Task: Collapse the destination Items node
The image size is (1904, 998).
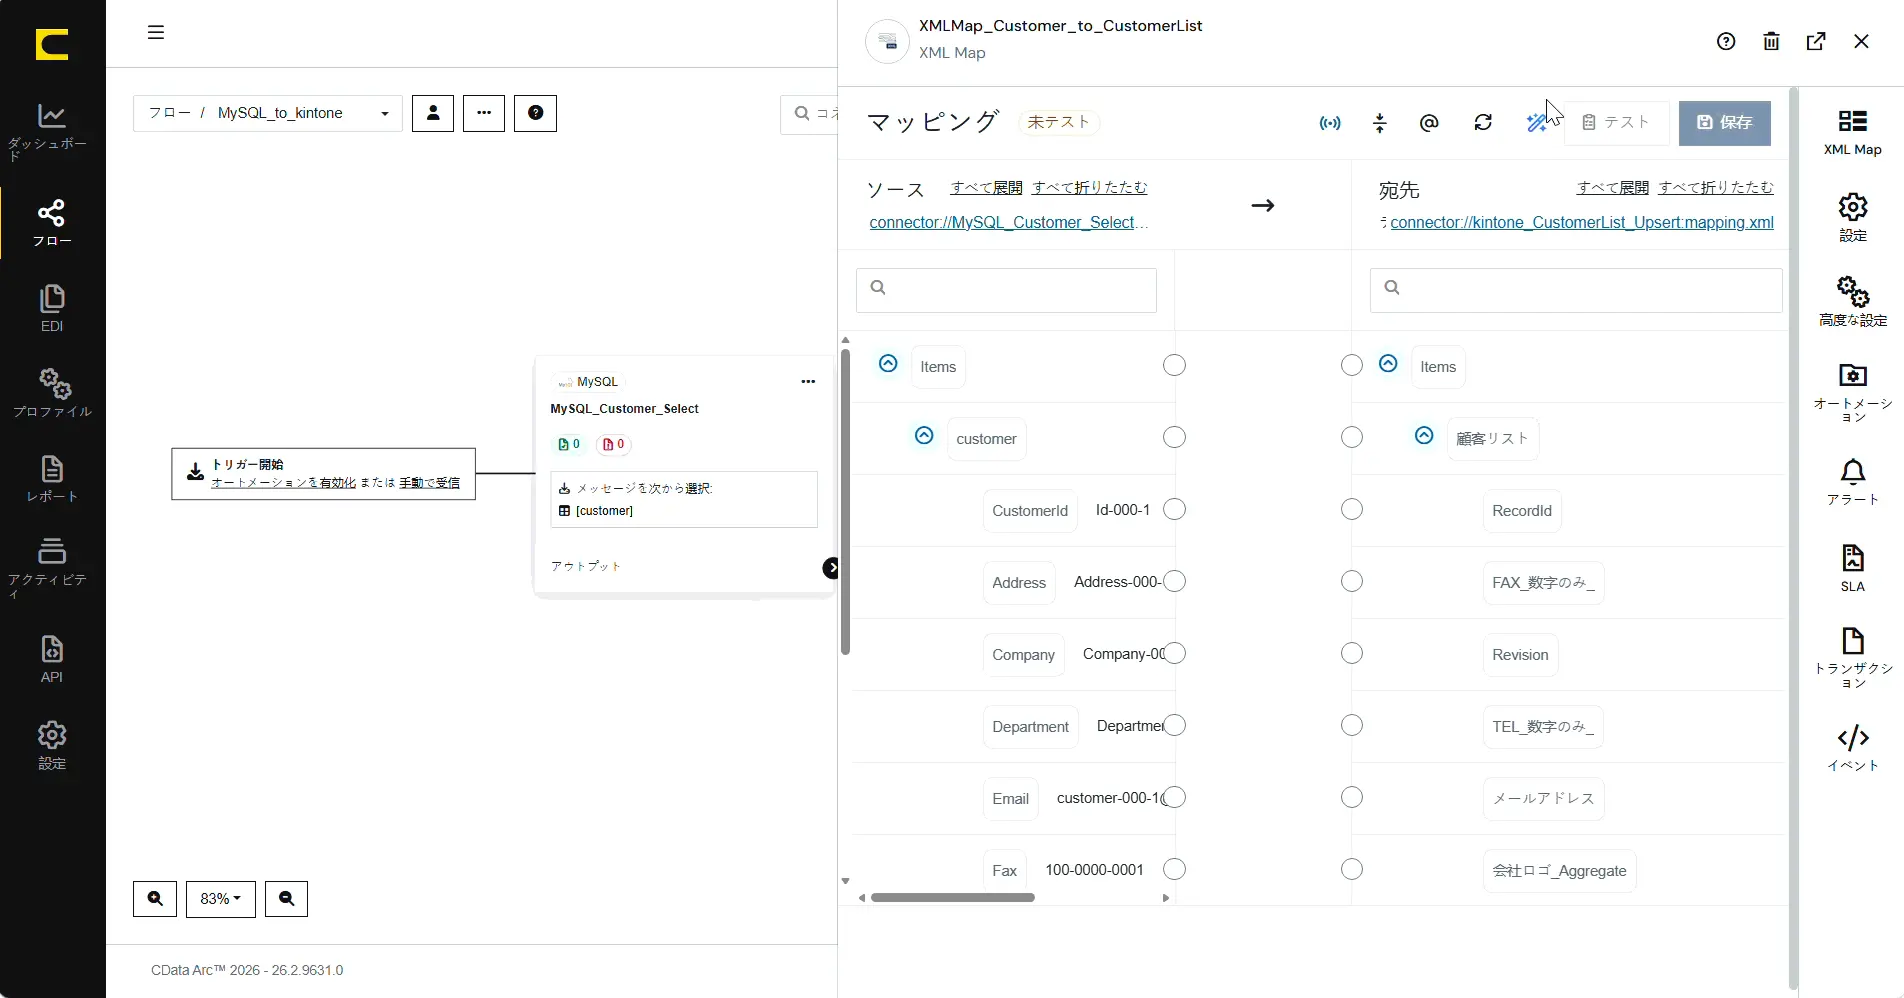Action: [x=1388, y=363]
